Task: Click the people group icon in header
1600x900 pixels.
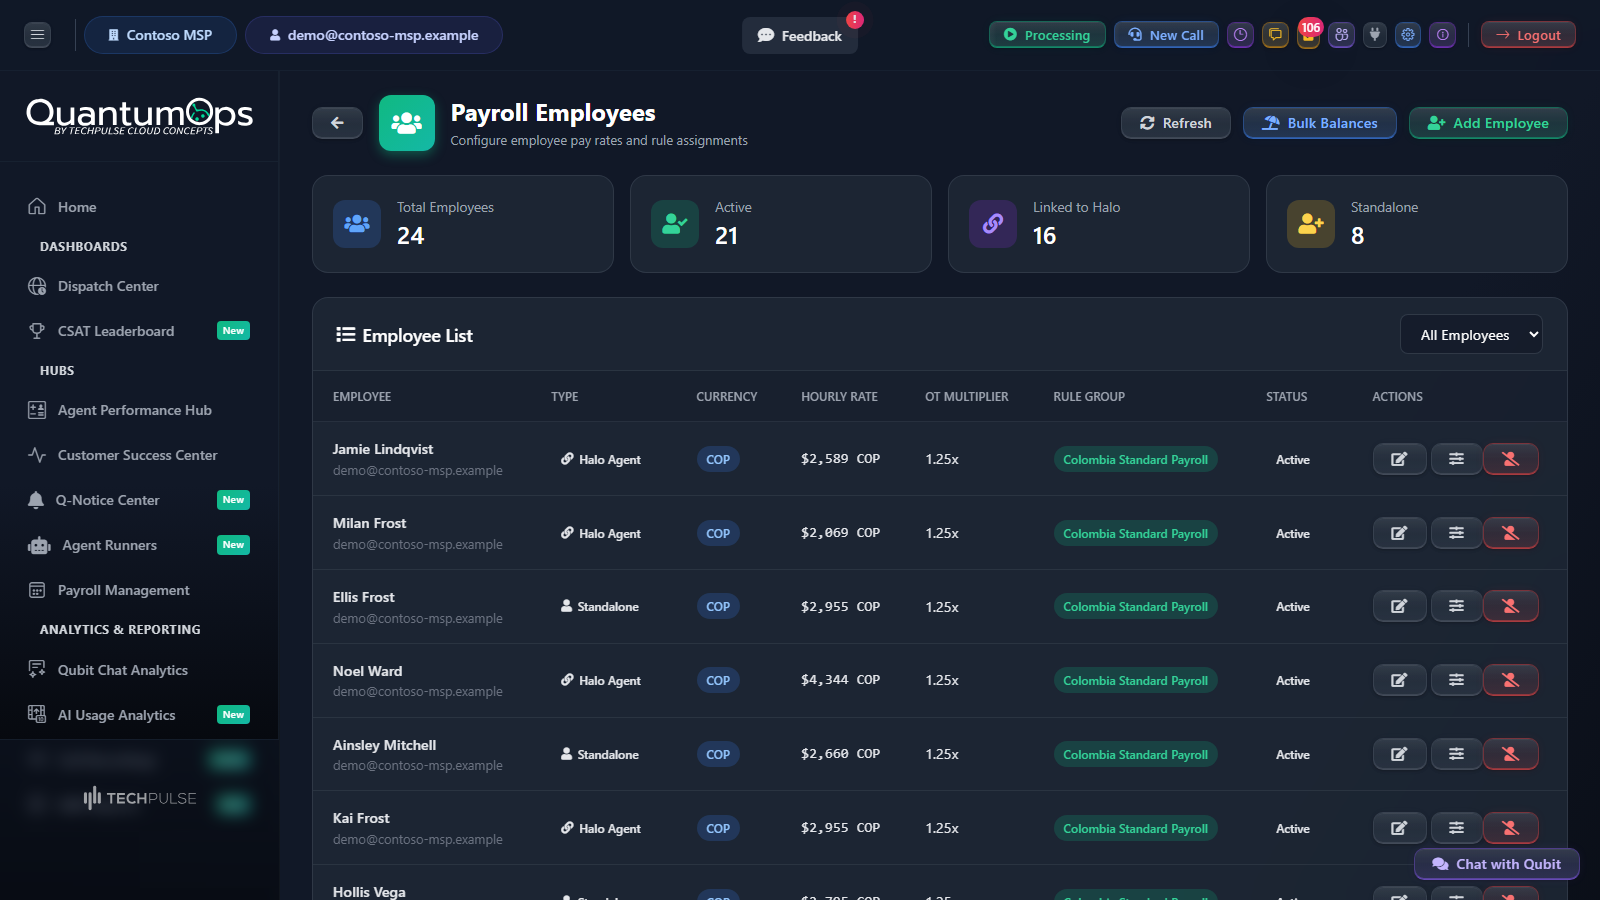Action: [1342, 35]
